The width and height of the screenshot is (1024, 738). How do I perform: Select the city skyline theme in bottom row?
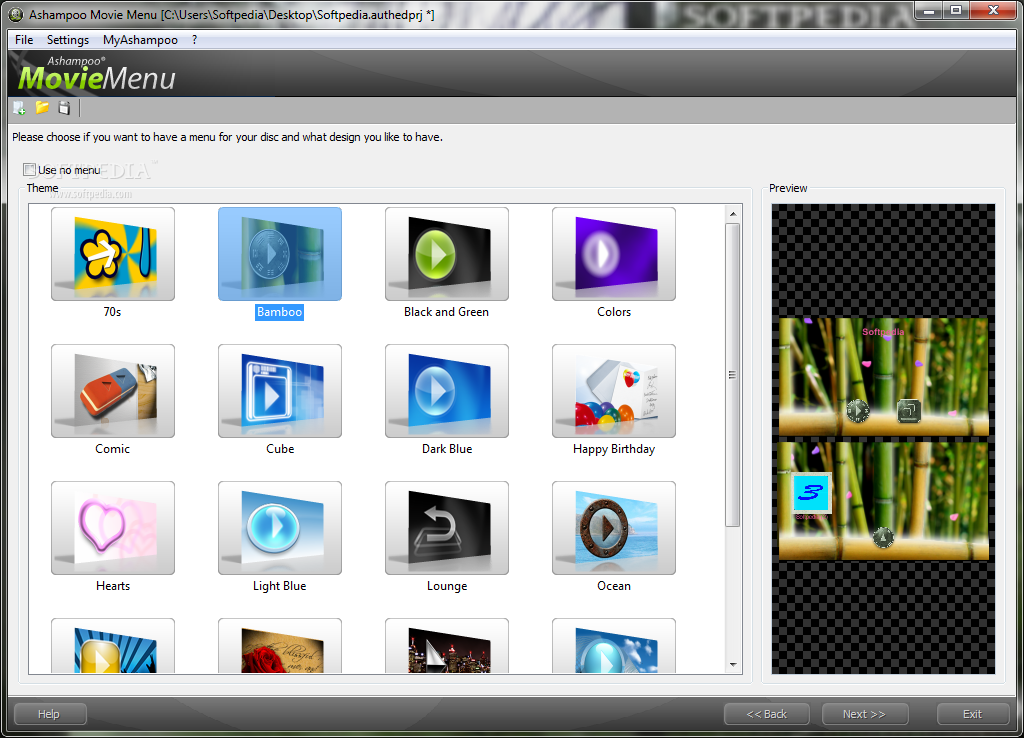(x=447, y=646)
